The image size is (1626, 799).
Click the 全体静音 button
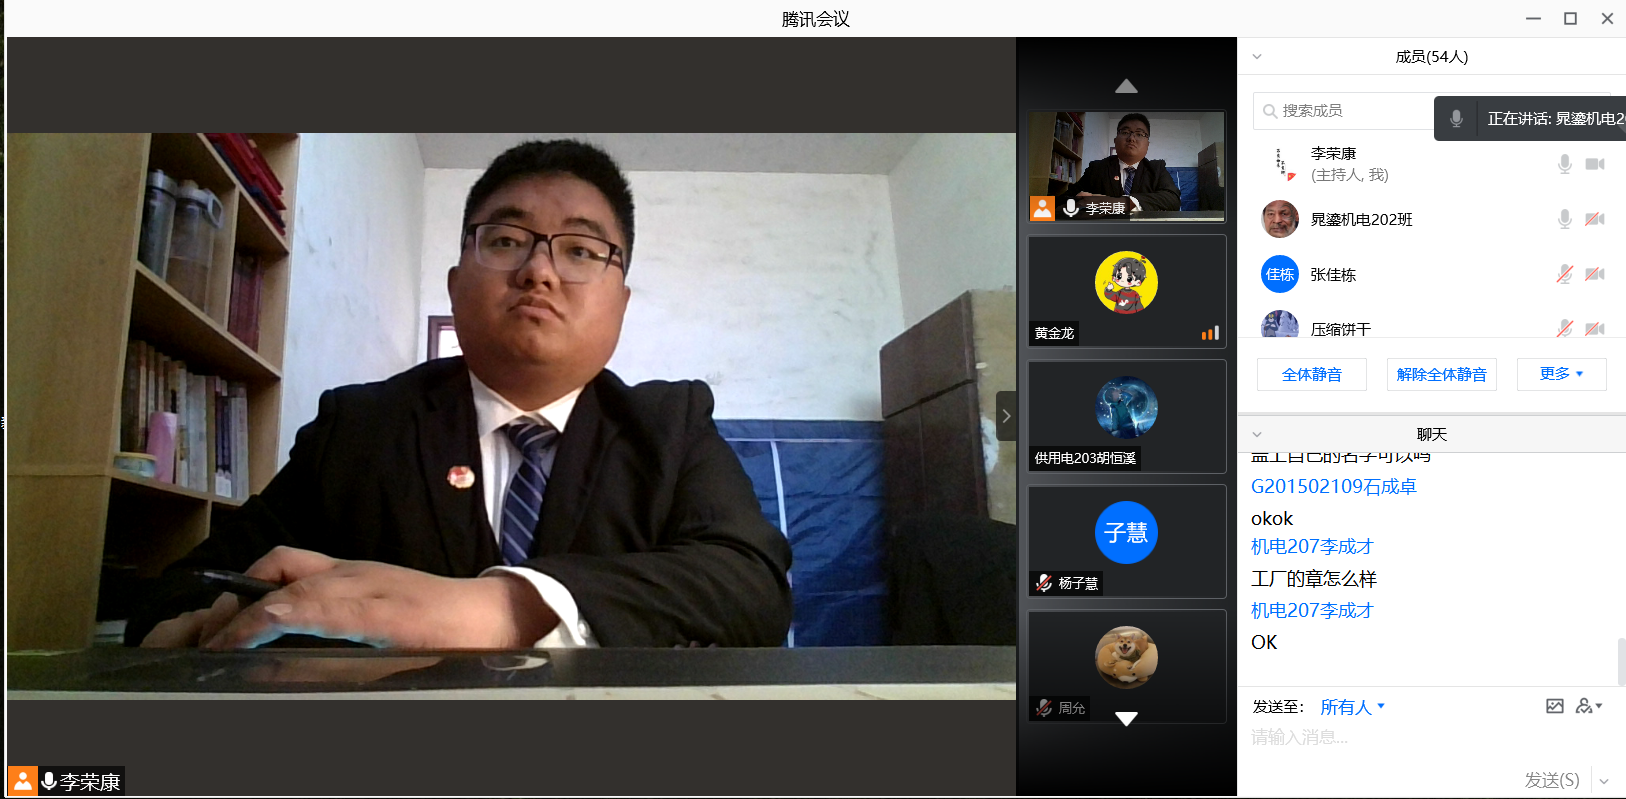pyautogui.click(x=1311, y=375)
